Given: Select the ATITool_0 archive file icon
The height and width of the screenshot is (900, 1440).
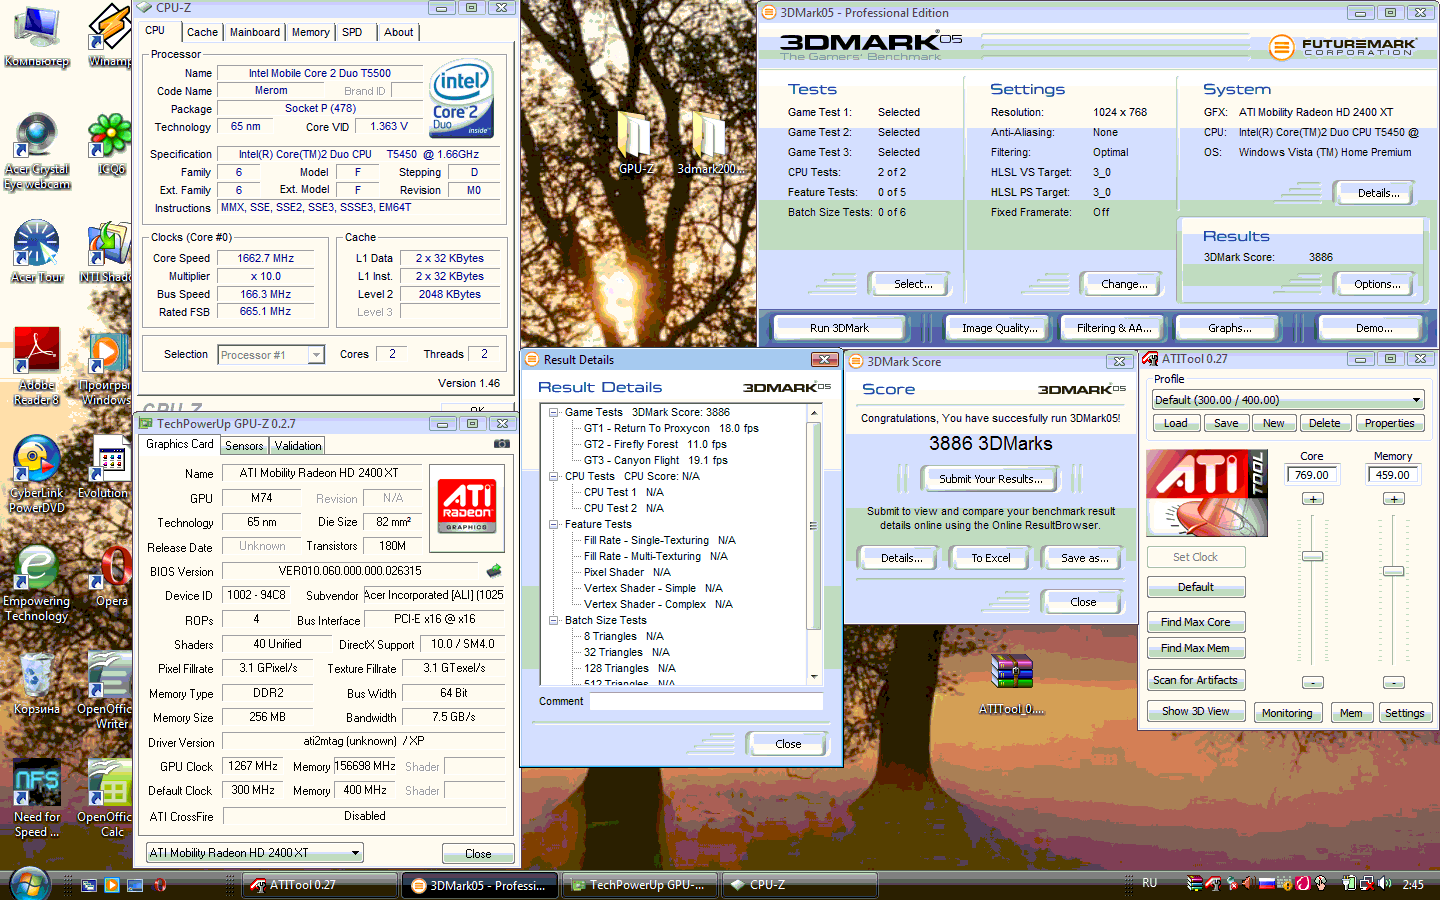Looking at the screenshot, I should click(x=1011, y=685).
